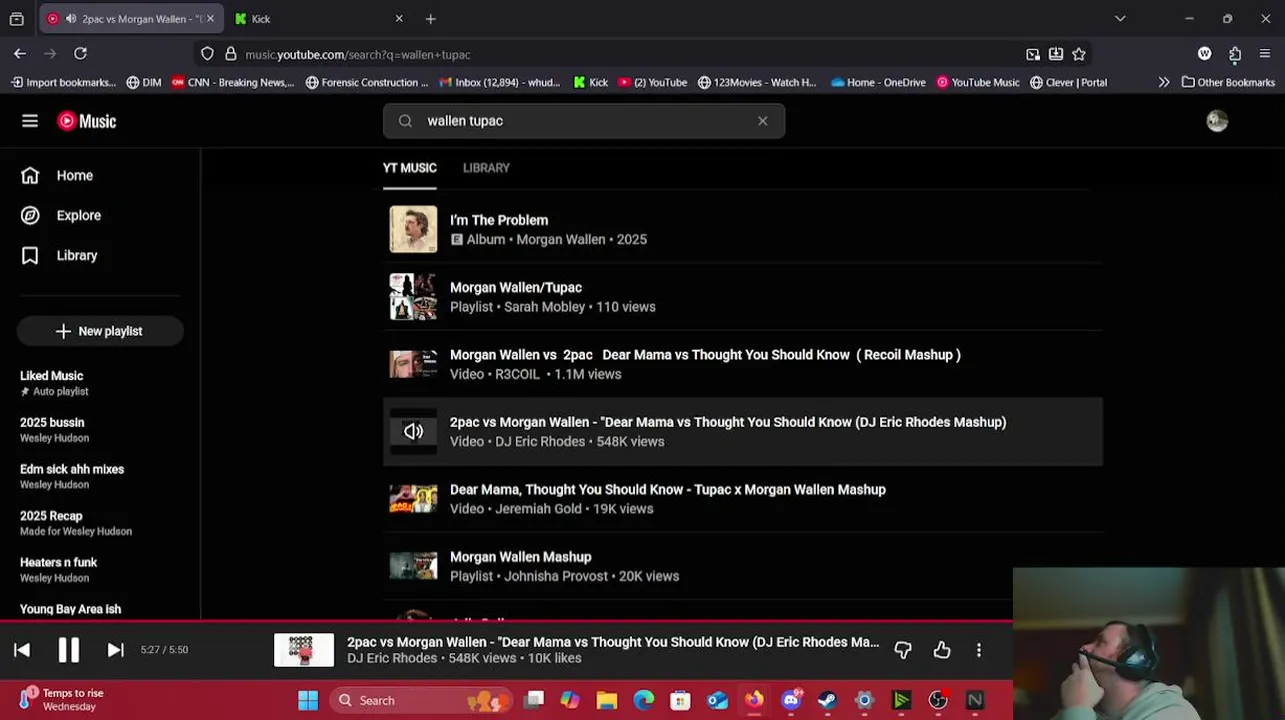Viewport: 1285px width, 720px height.
Task: Show more bookmarks overflow chevron
Action: [x=1164, y=83]
